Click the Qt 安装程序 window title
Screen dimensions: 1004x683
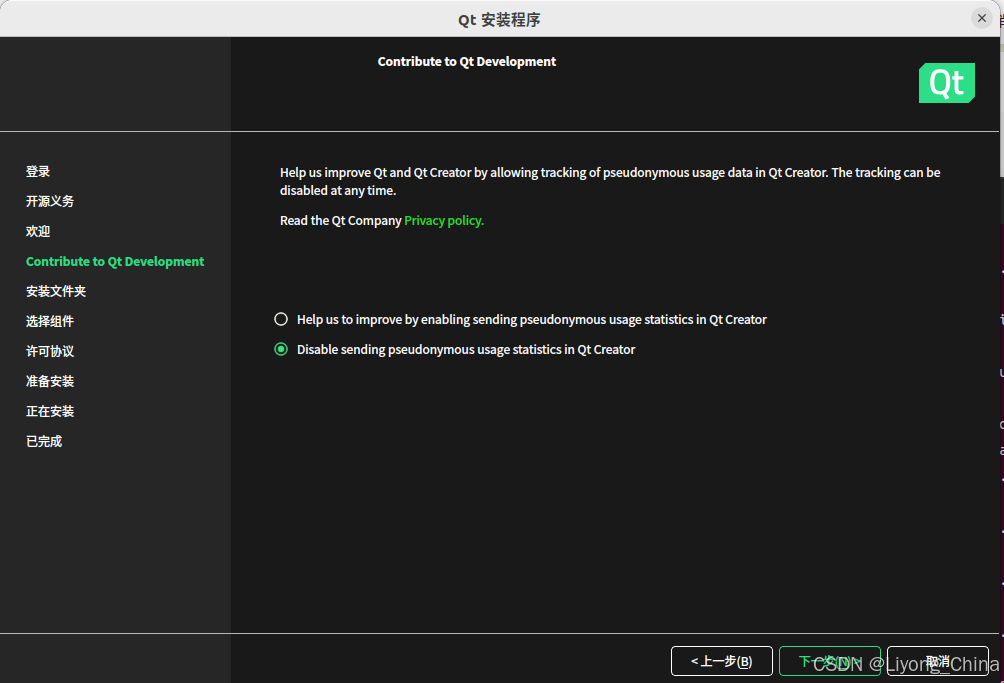499,20
